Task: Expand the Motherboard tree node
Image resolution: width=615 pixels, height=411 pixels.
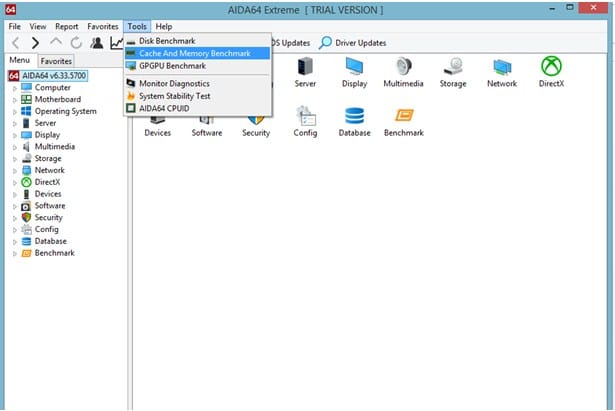Action: click(15, 100)
